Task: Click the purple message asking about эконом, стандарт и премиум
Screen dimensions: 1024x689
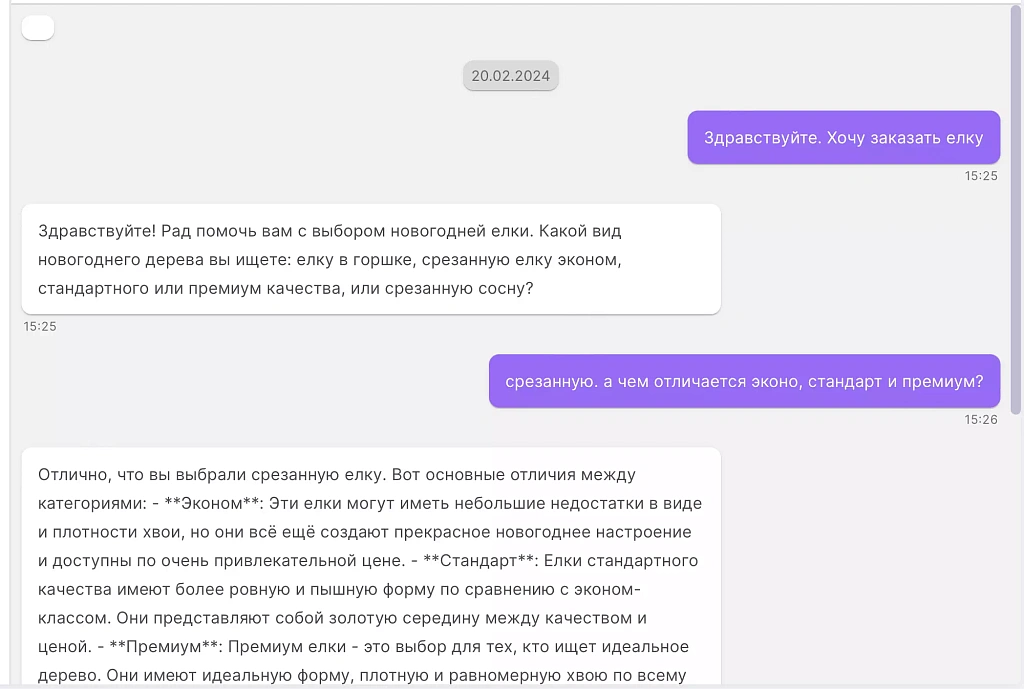Action: tap(744, 381)
